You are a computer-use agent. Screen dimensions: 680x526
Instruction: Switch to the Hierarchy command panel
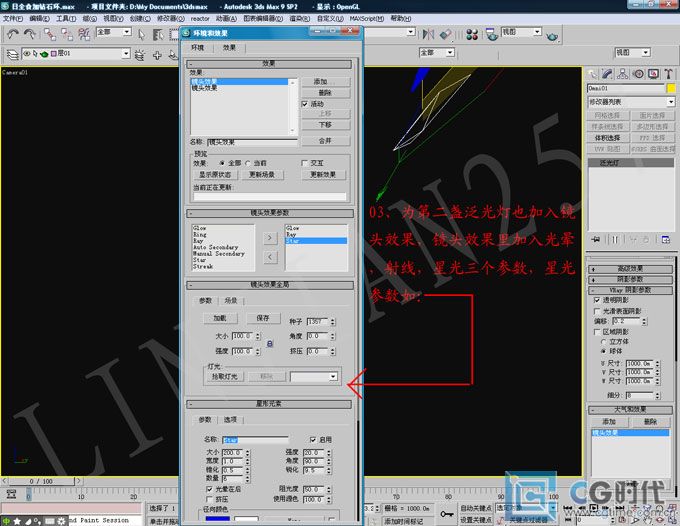[623, 74]
